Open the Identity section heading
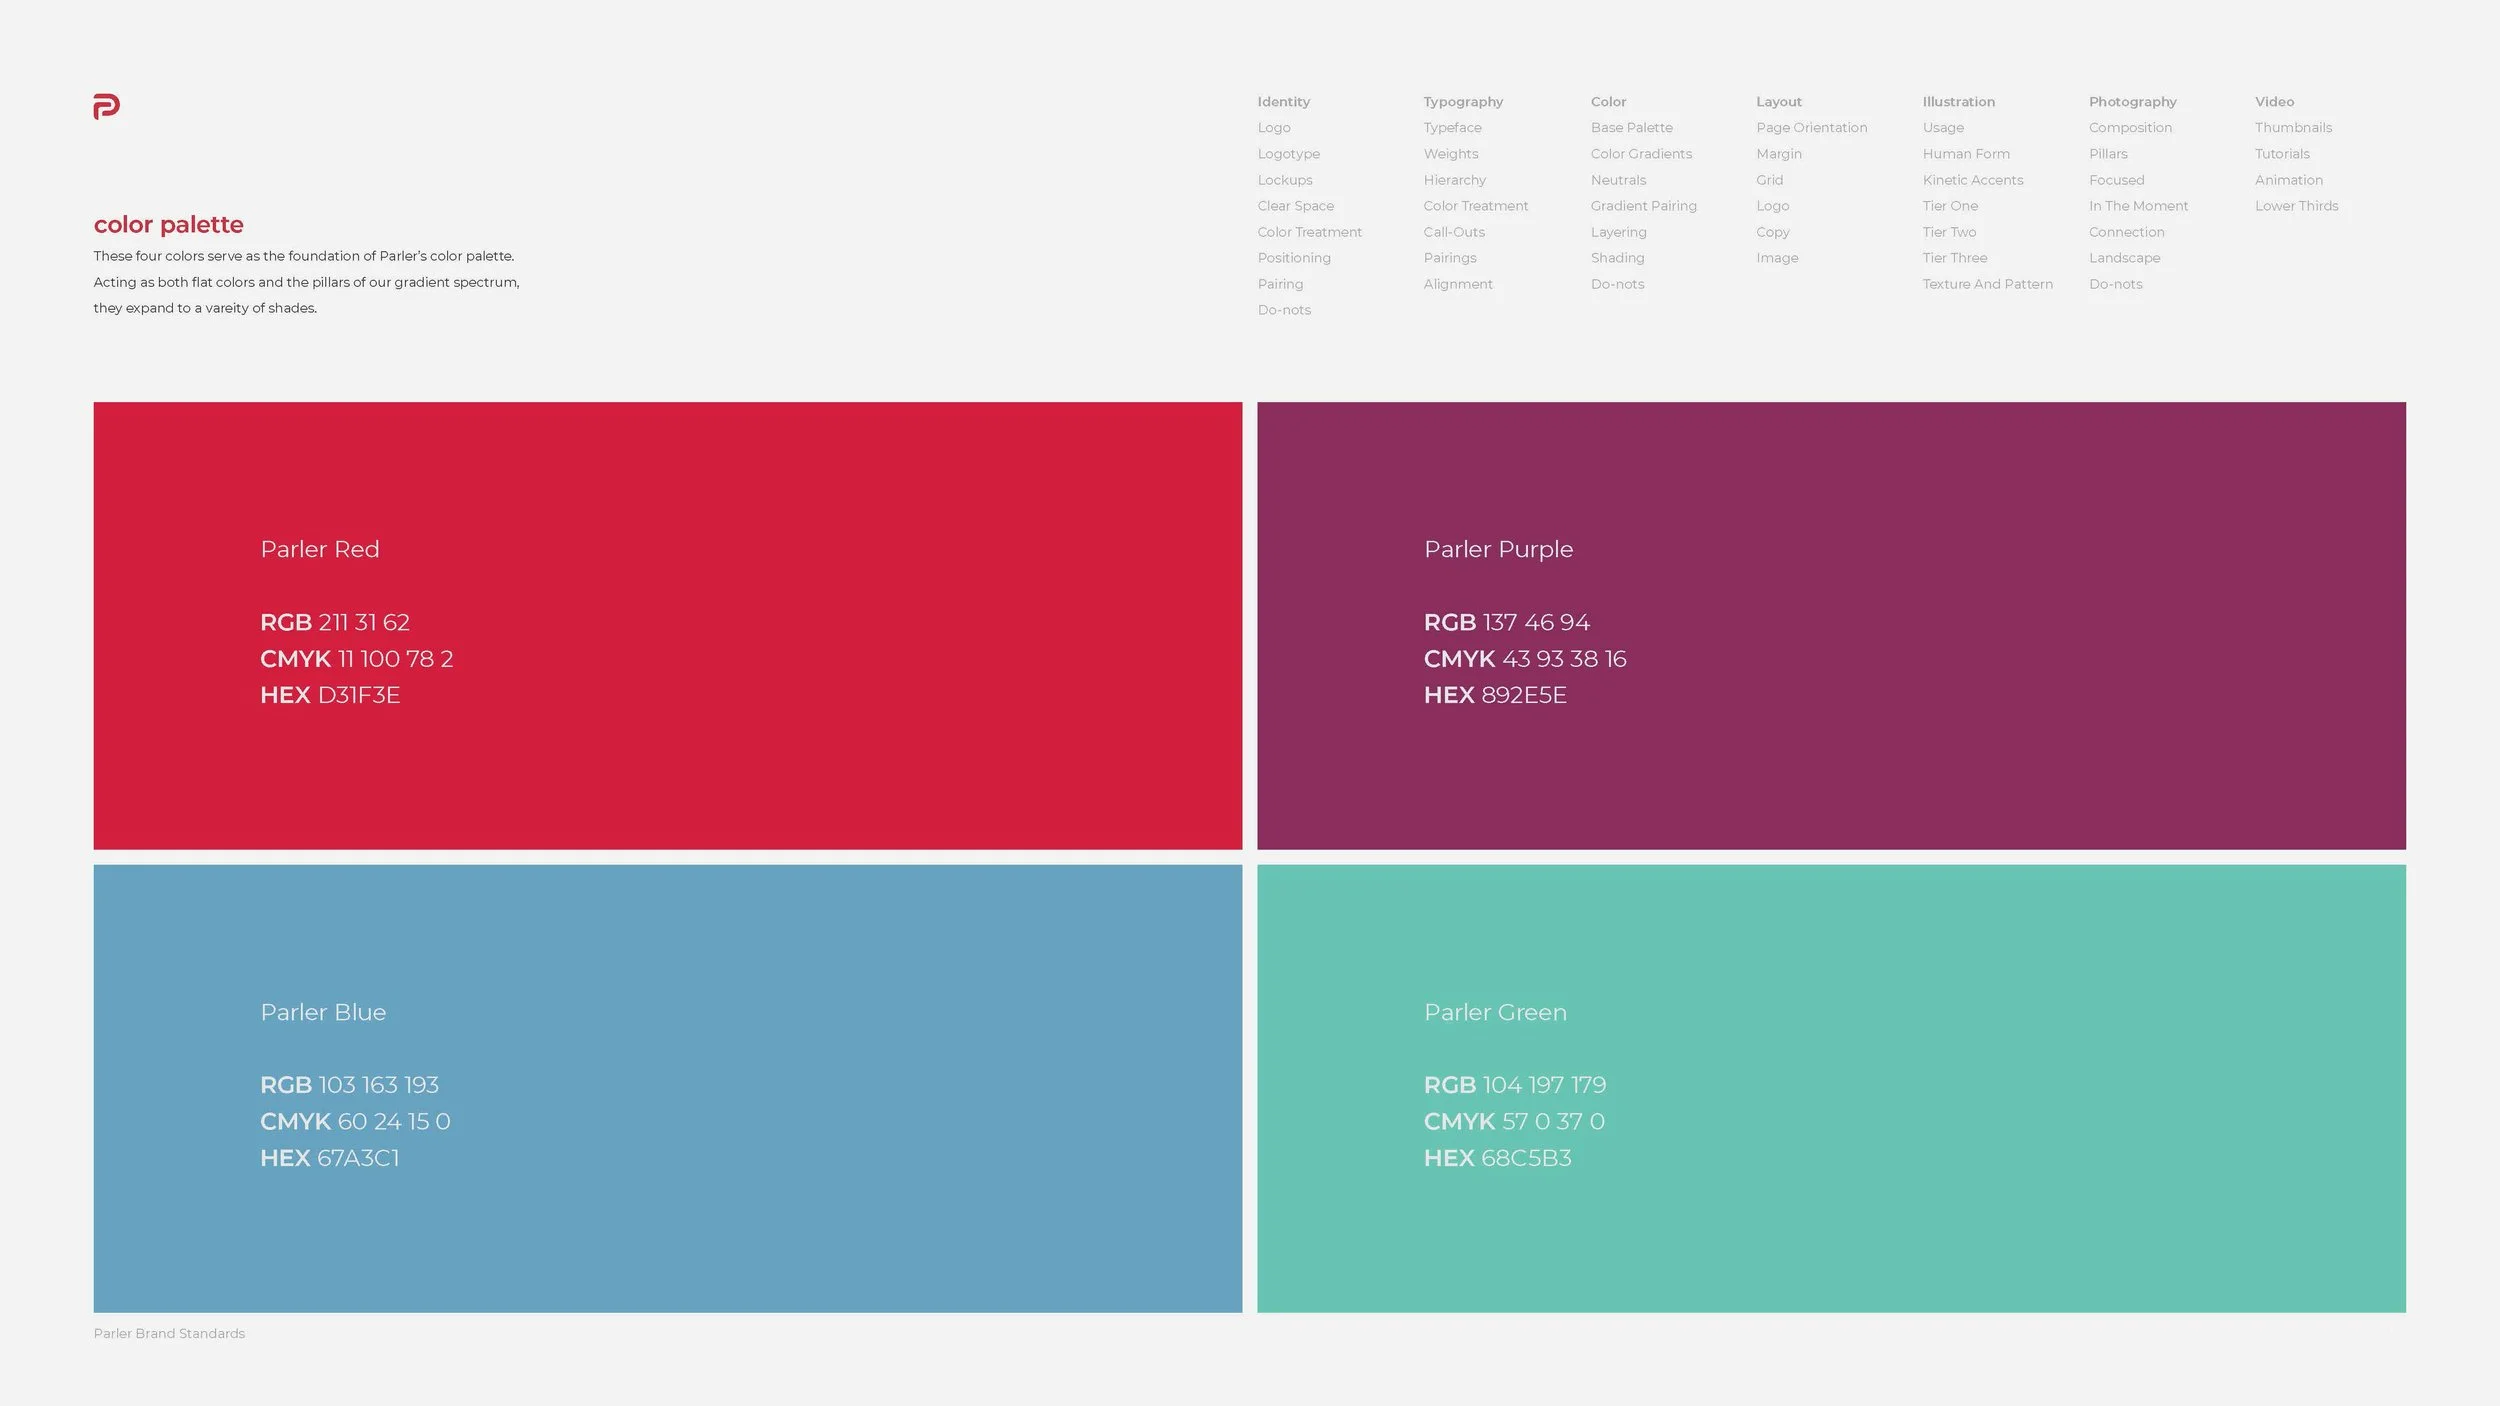The width and height of the screenshot is (2500, 1406). click(1283, 102)
